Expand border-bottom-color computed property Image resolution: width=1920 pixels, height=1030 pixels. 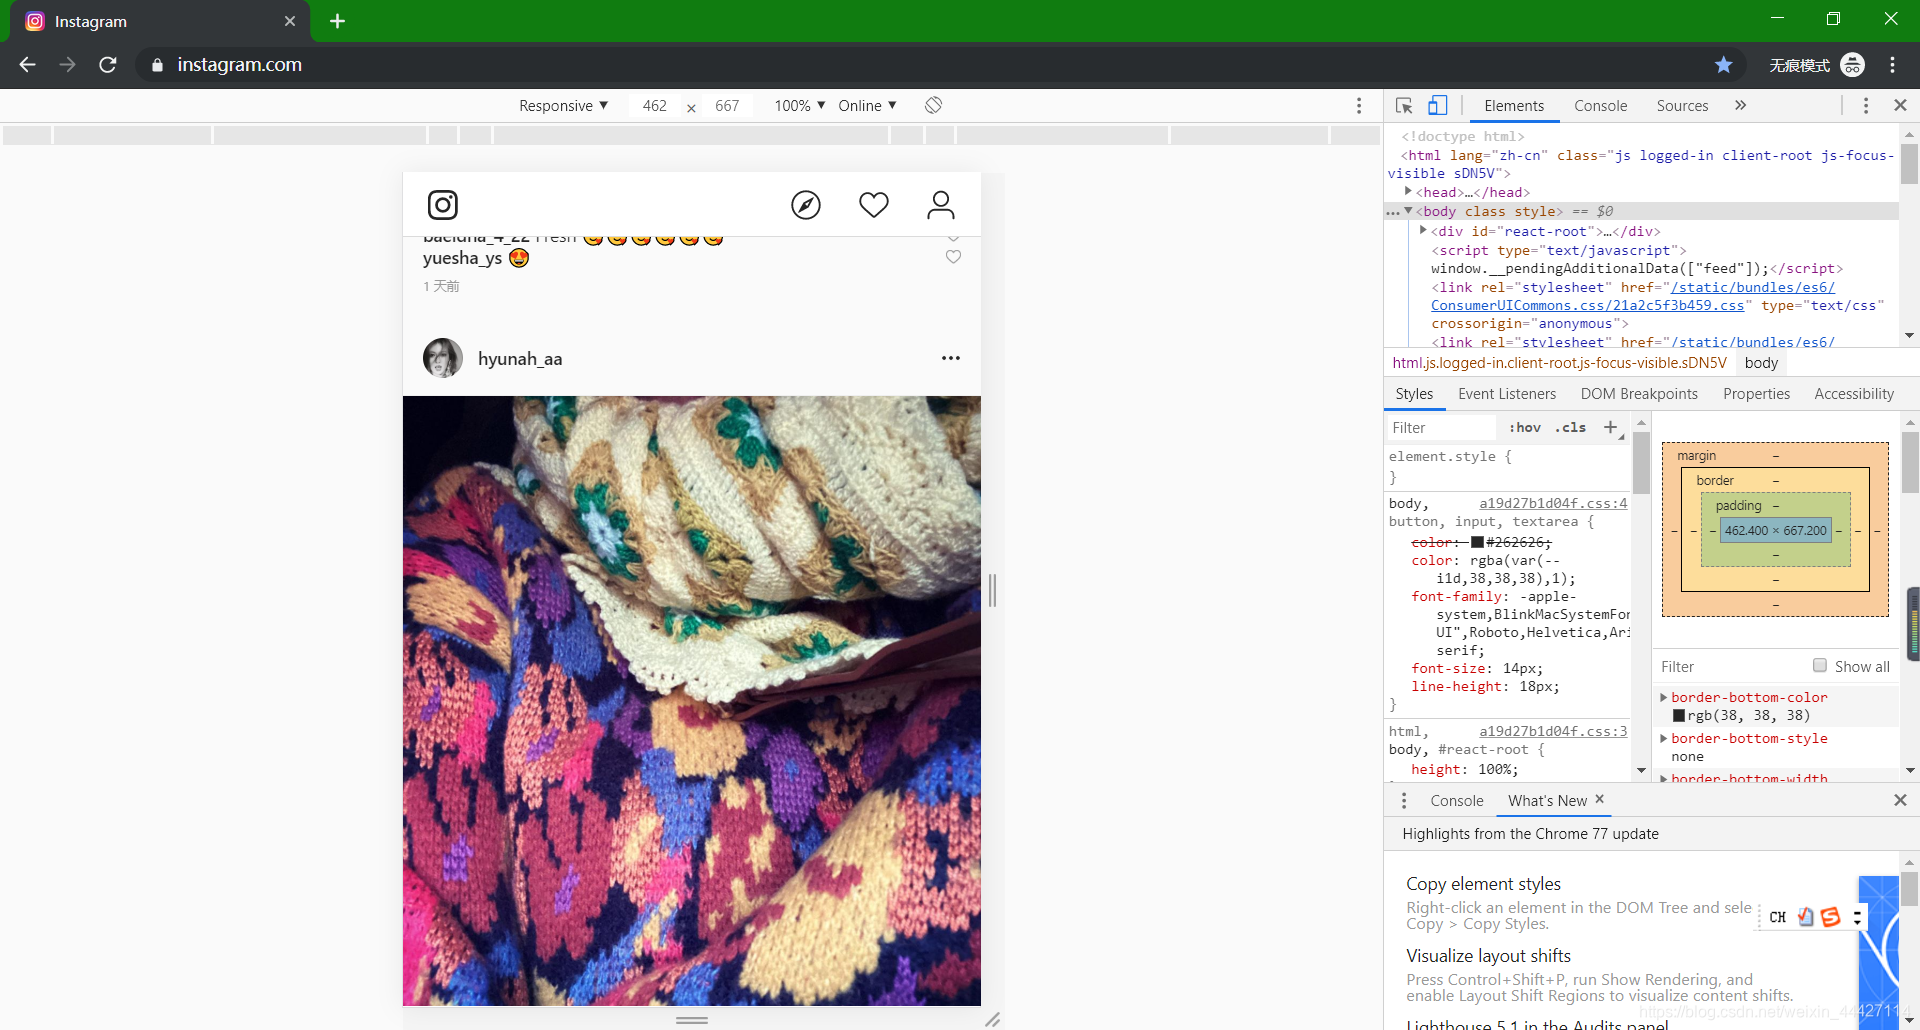pos(1664,697)
